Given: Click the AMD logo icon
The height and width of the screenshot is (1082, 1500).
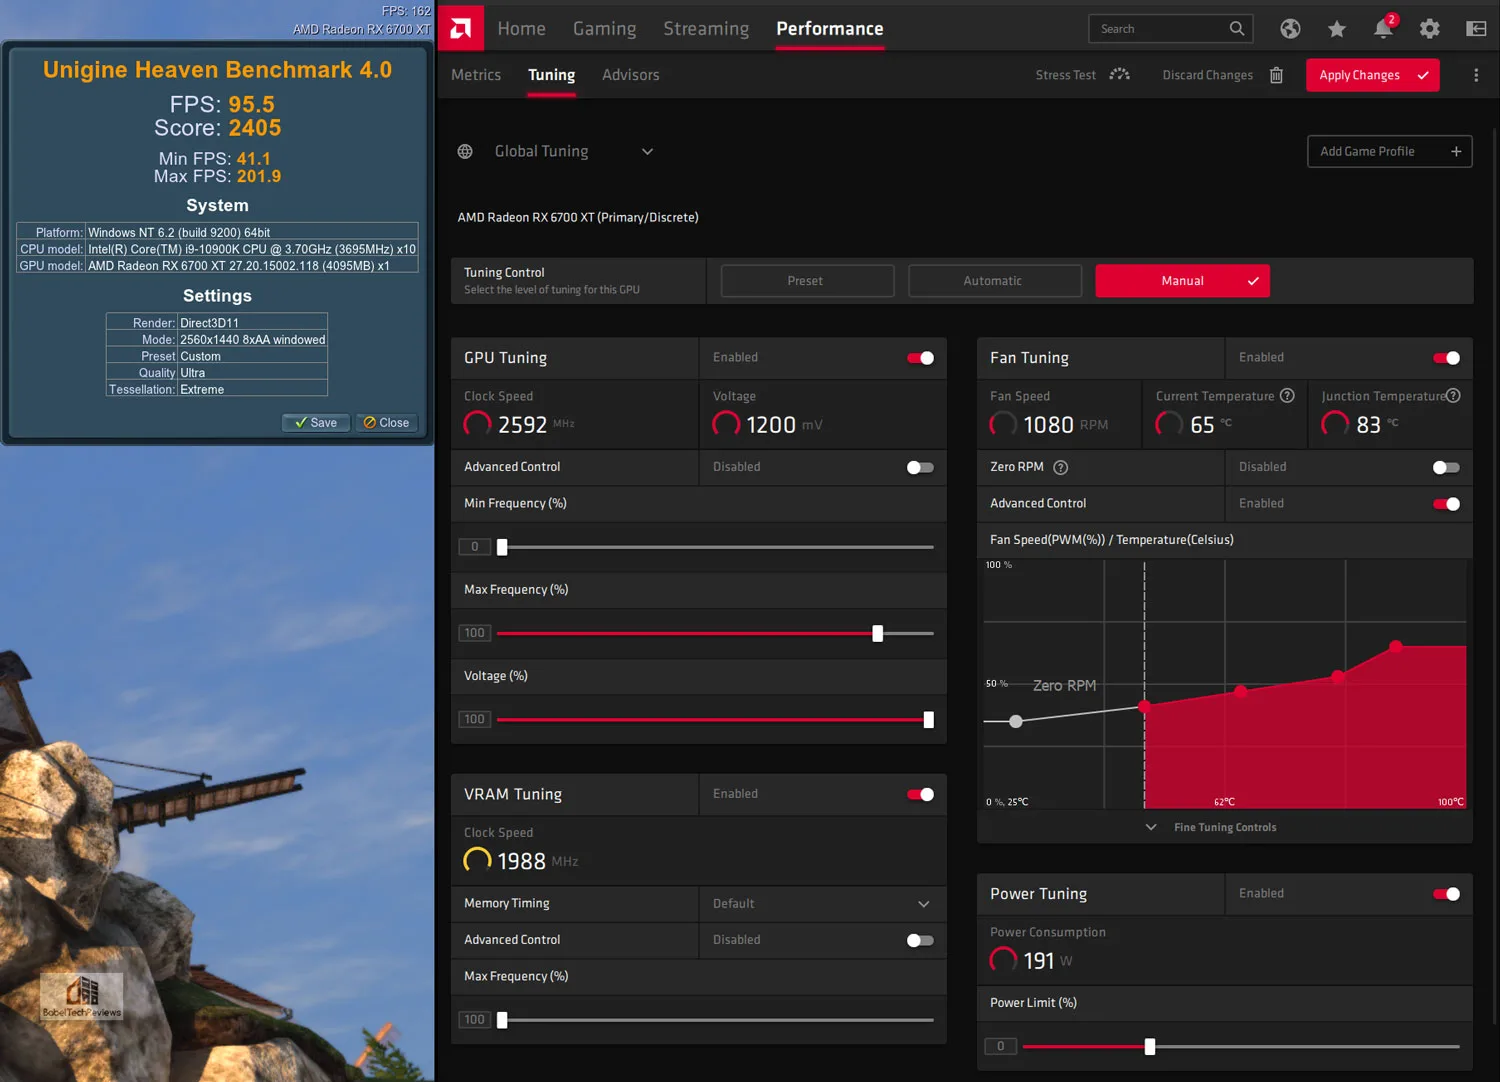Looking at the screenshot, I should (x=461, y=28).
